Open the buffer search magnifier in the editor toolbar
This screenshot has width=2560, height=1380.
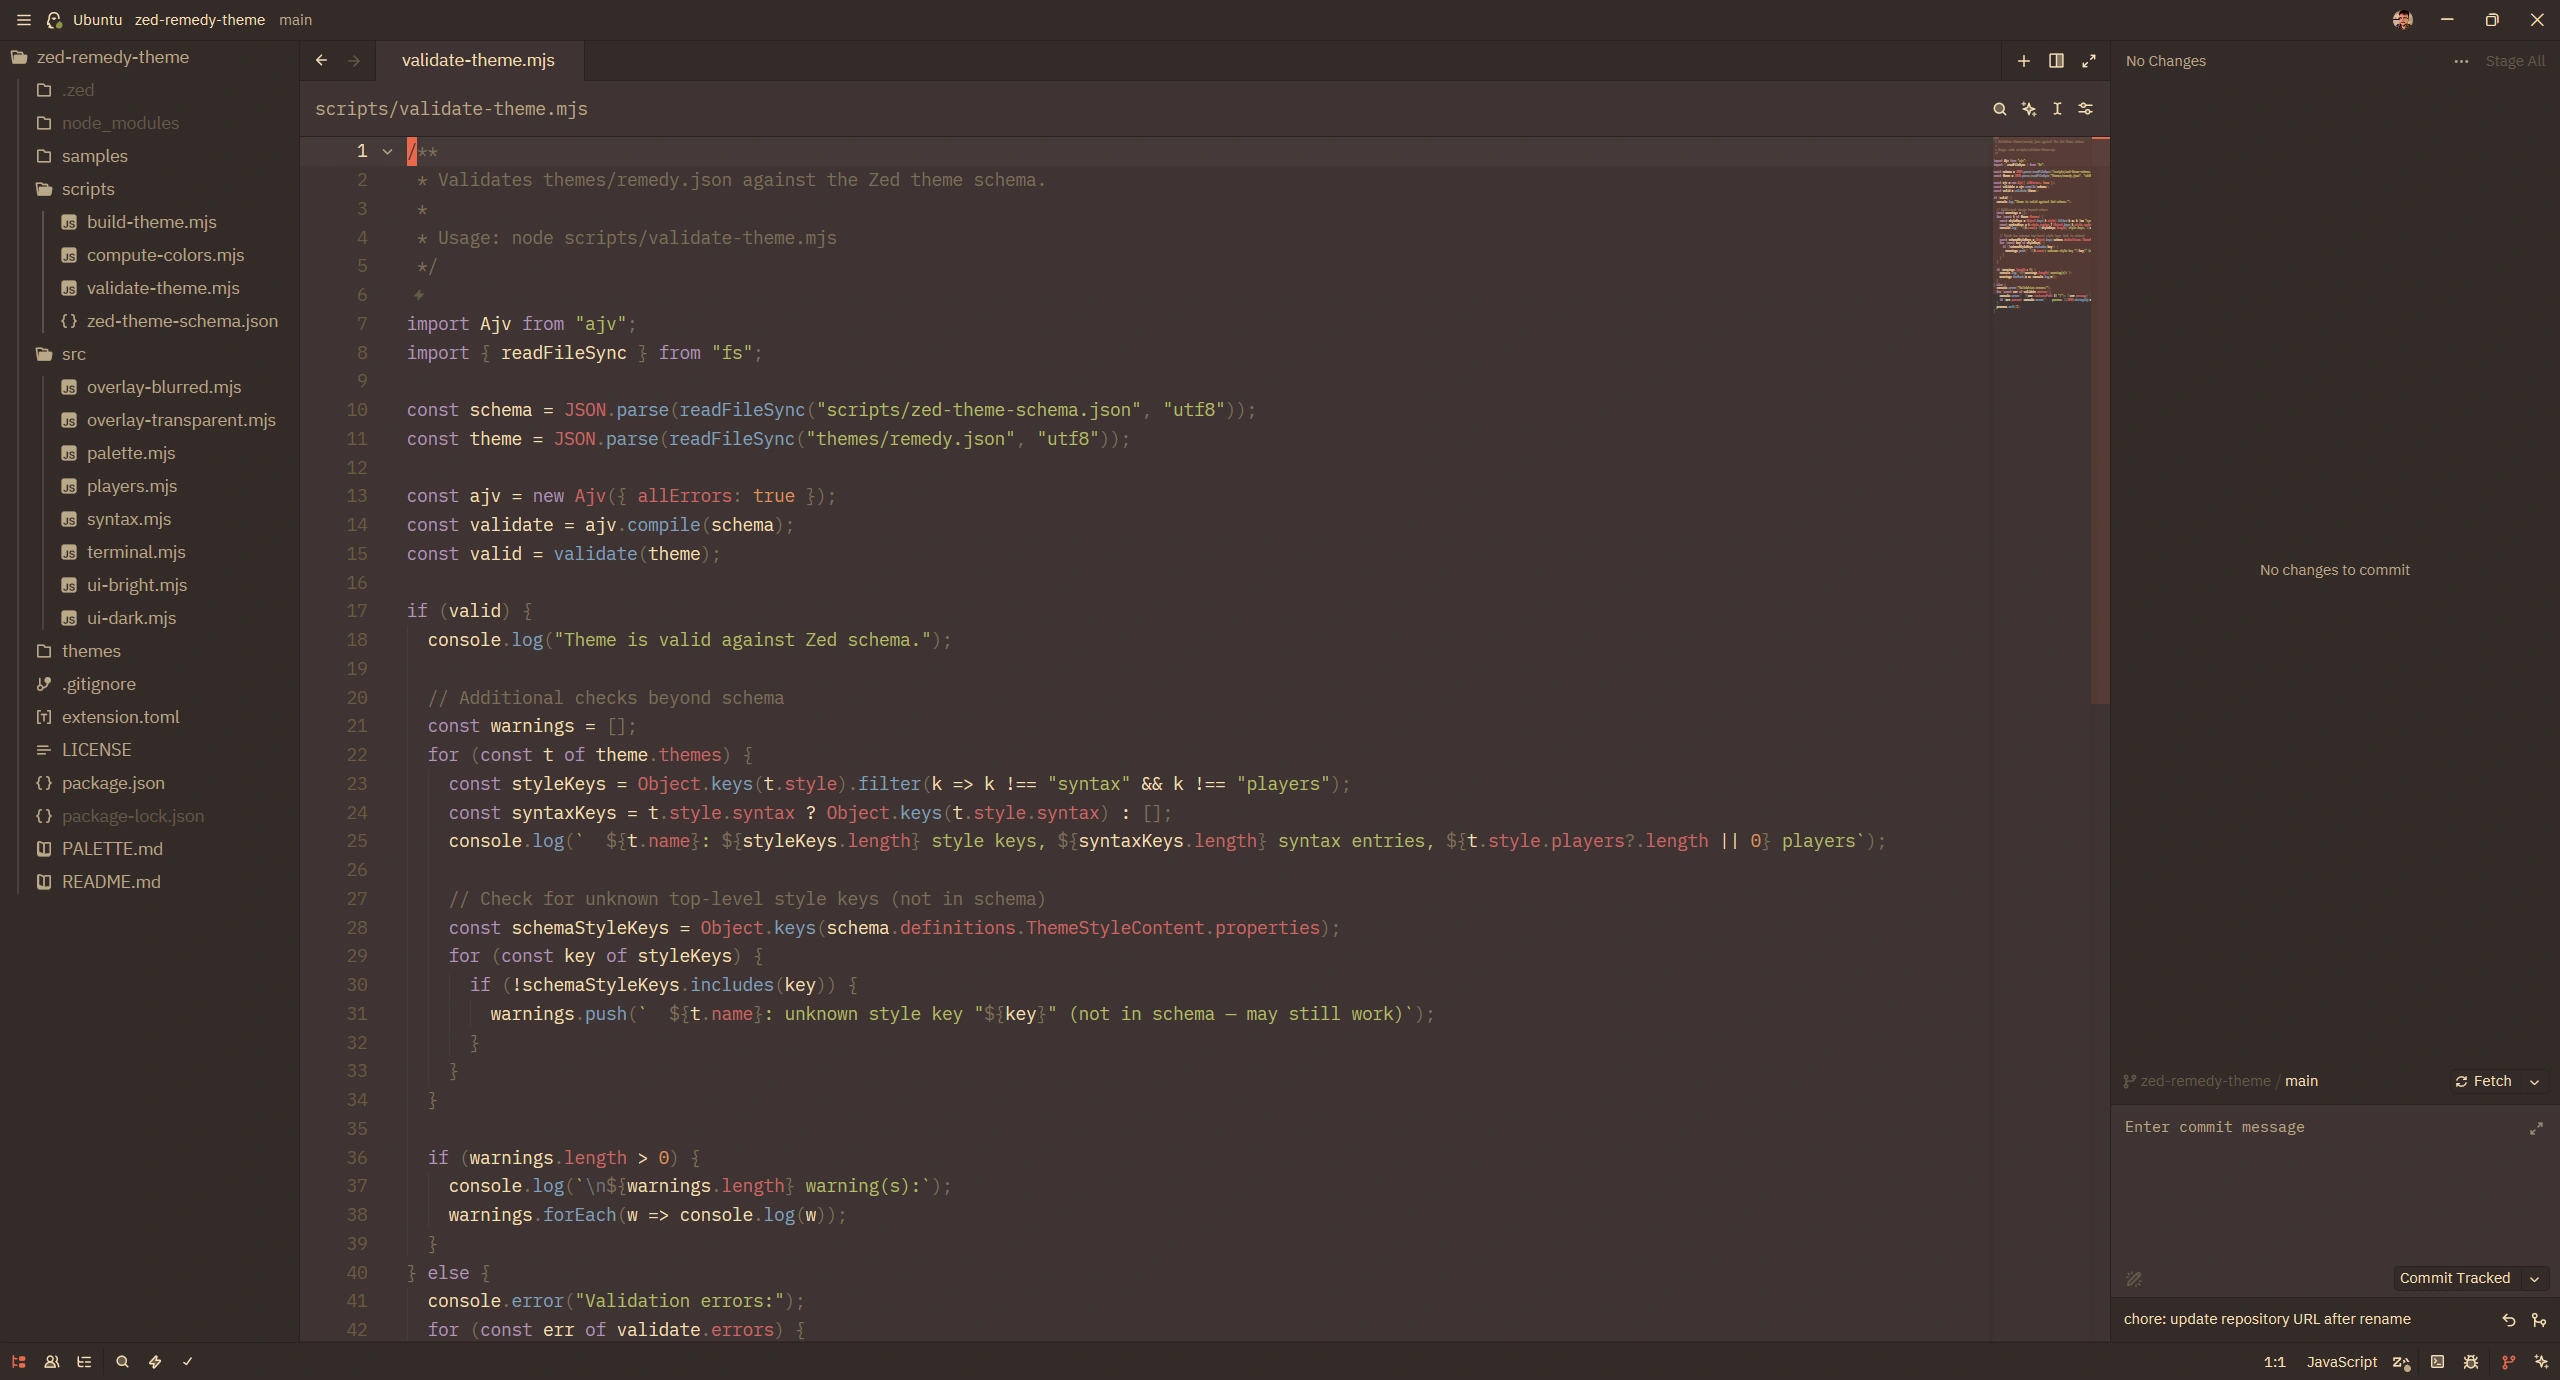tap(1999, 109)
